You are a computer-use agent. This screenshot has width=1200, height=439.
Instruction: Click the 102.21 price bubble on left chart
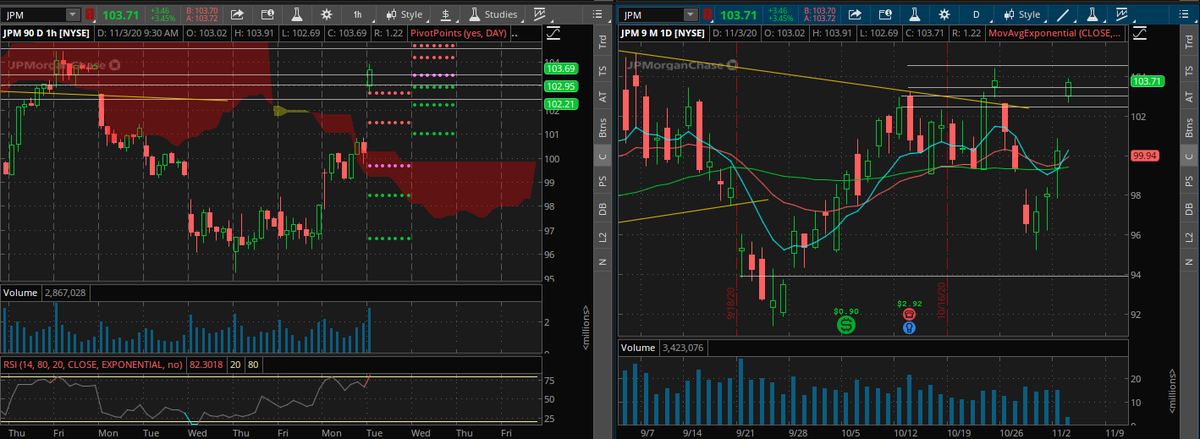561,103
